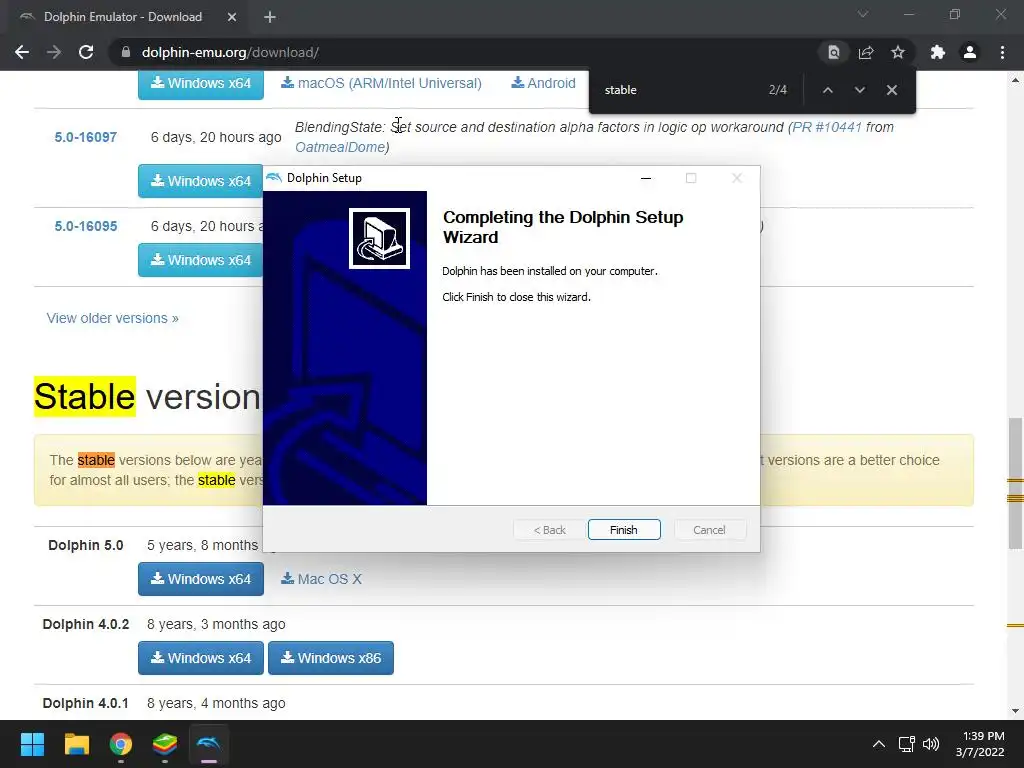1024x768 pixels.
Task: Click the page vertical scrollbar thumb
Action: [x=1015, y=483]
